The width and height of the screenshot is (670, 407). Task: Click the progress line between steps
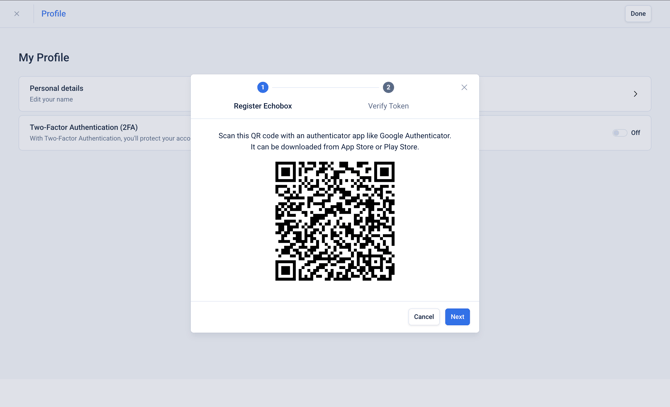pos(326,88)
